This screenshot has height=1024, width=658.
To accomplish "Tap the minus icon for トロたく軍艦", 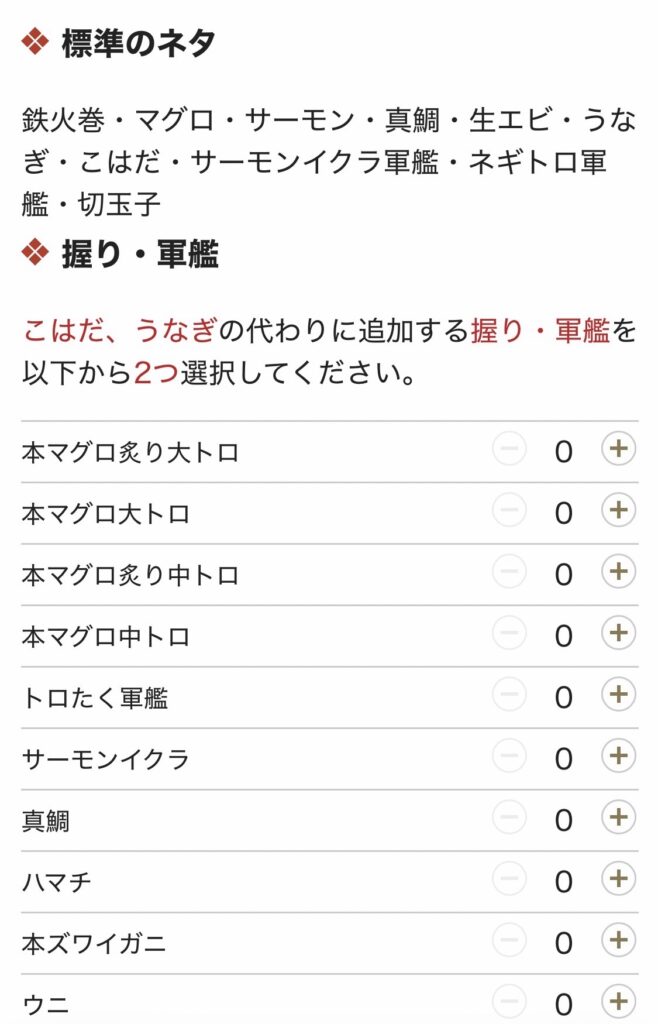I will tap(509, 697).
